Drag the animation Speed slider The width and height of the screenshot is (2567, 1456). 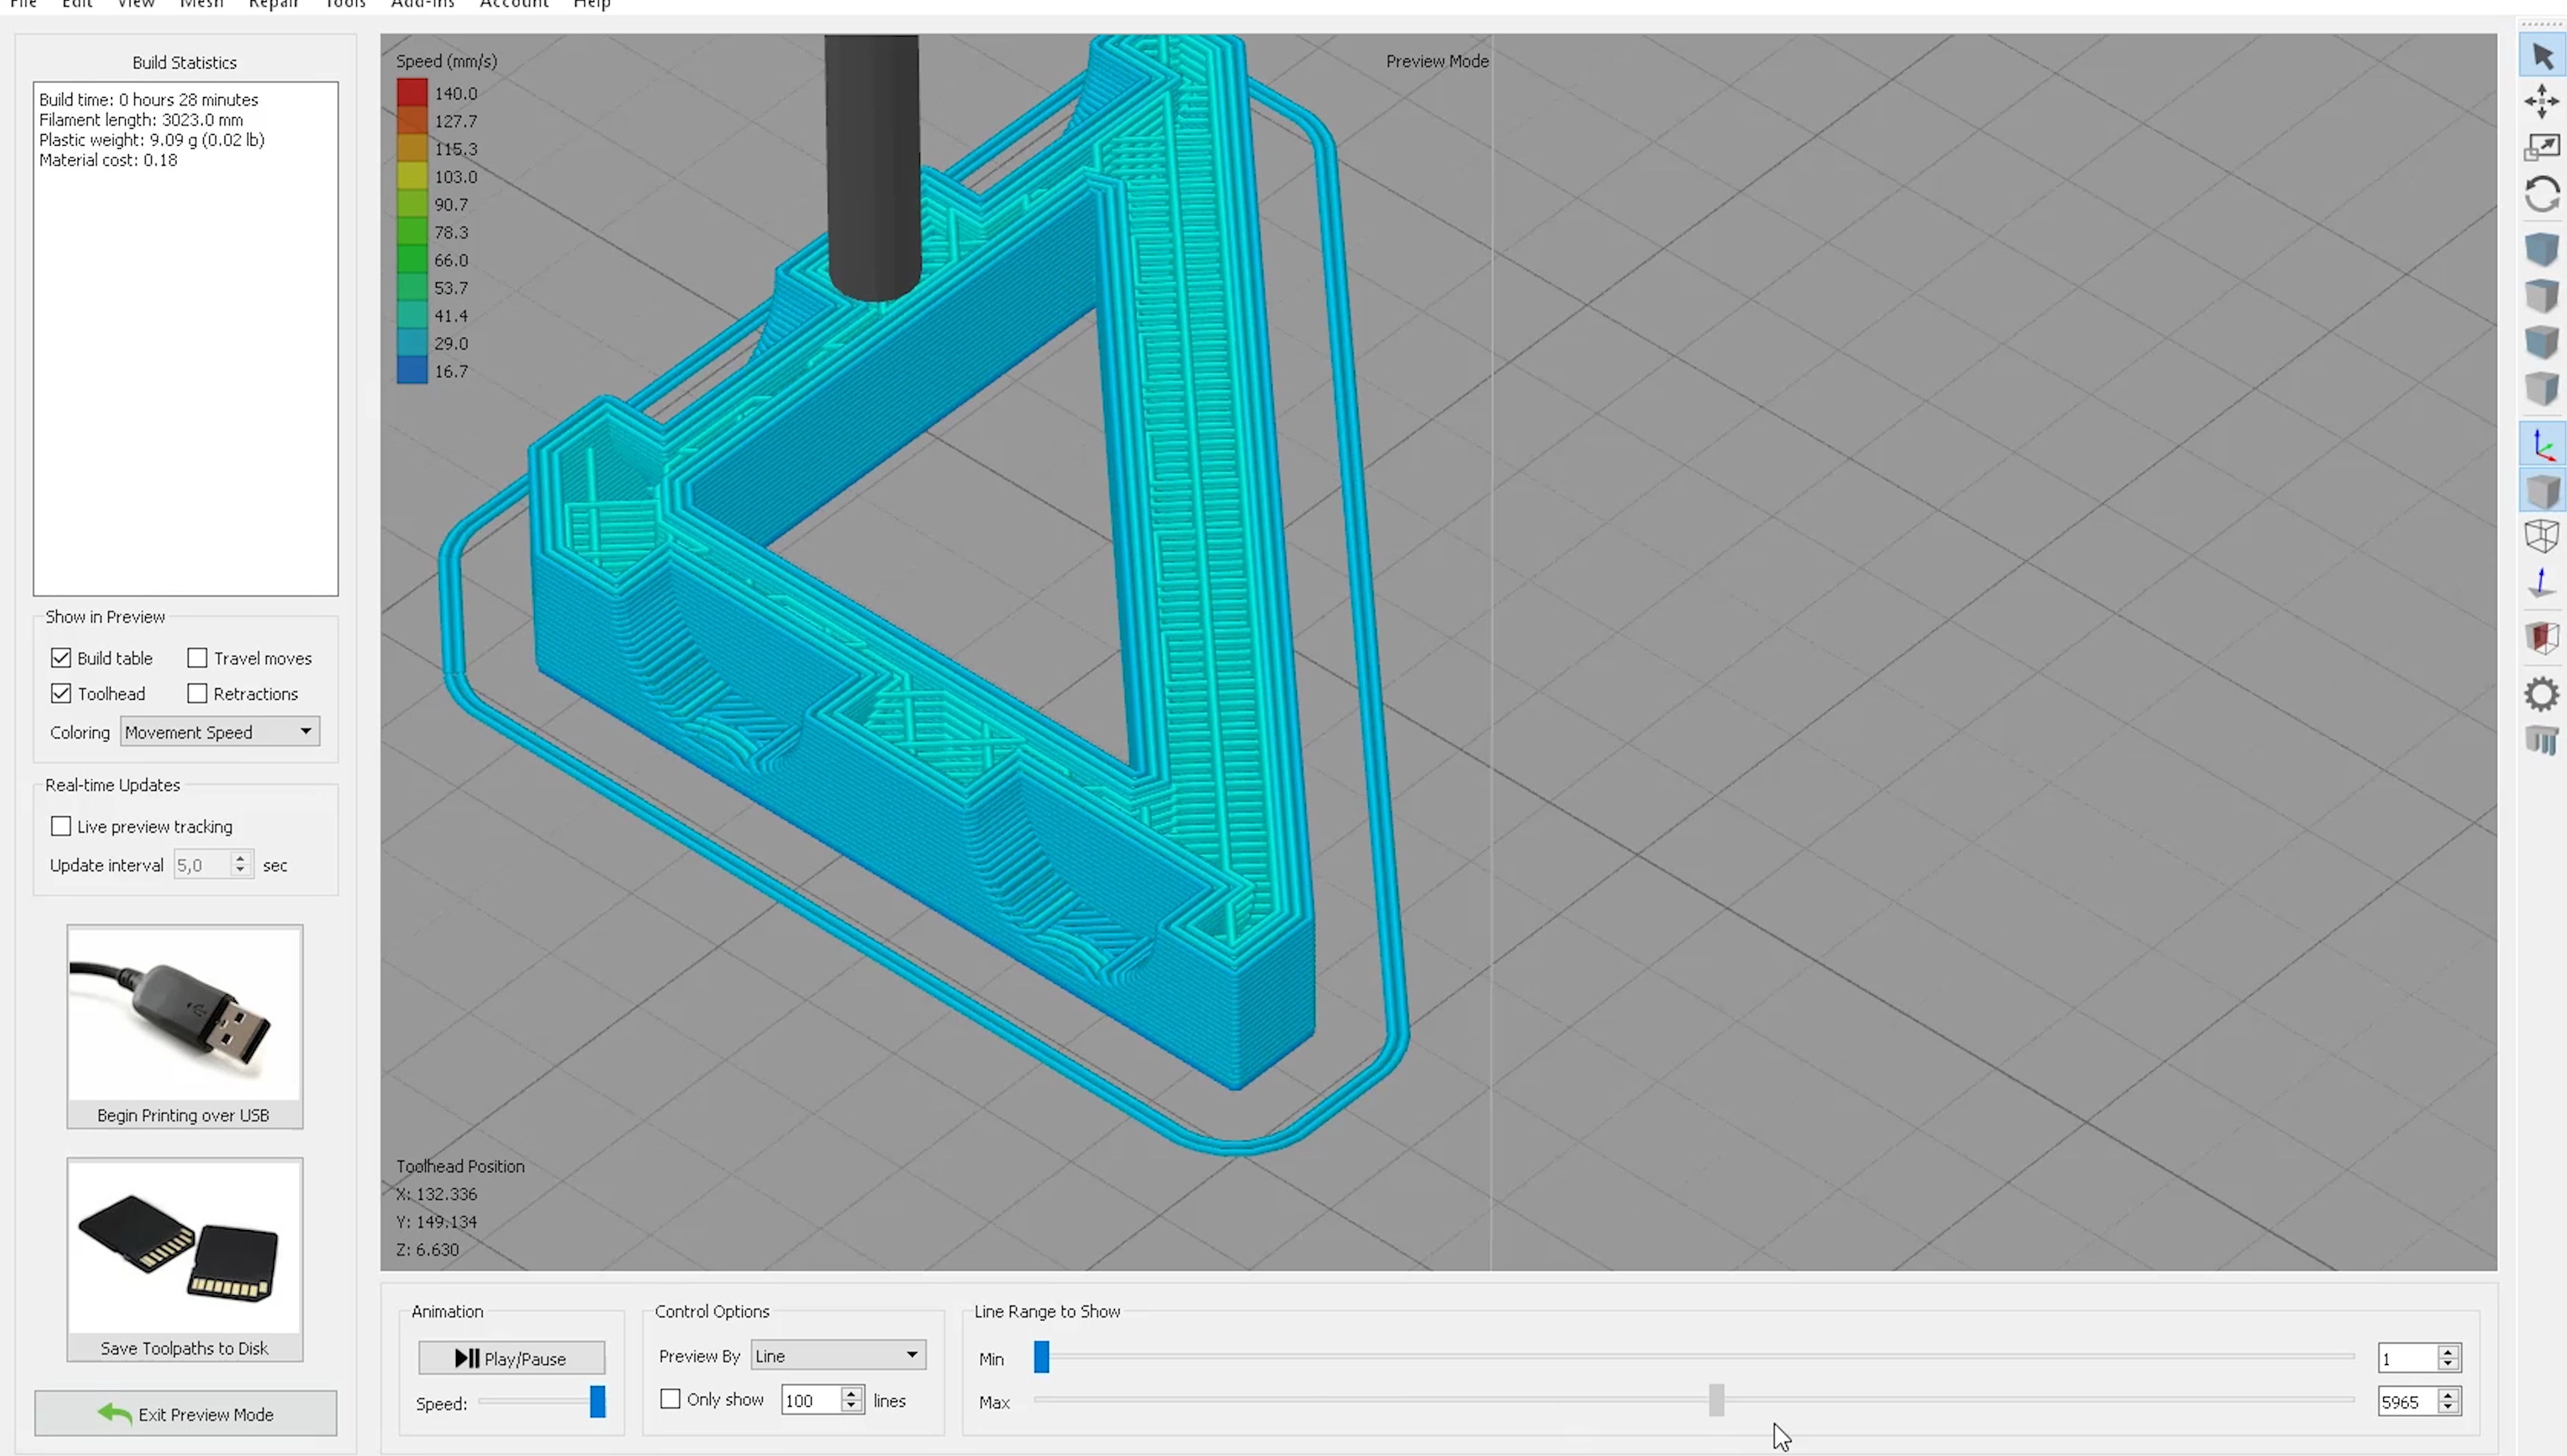(x=596, y=1401)
